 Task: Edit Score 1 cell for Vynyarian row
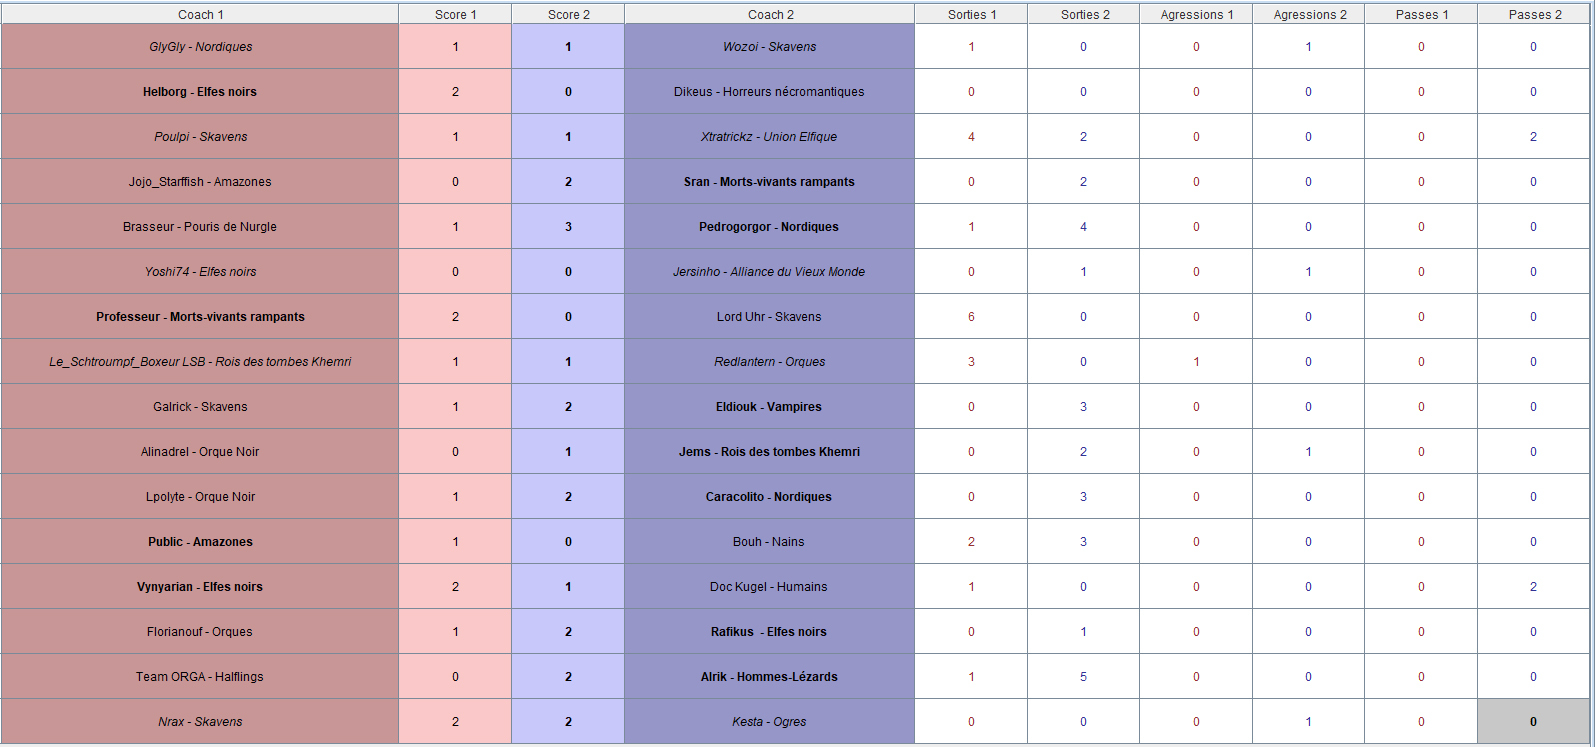pos(455,587)
